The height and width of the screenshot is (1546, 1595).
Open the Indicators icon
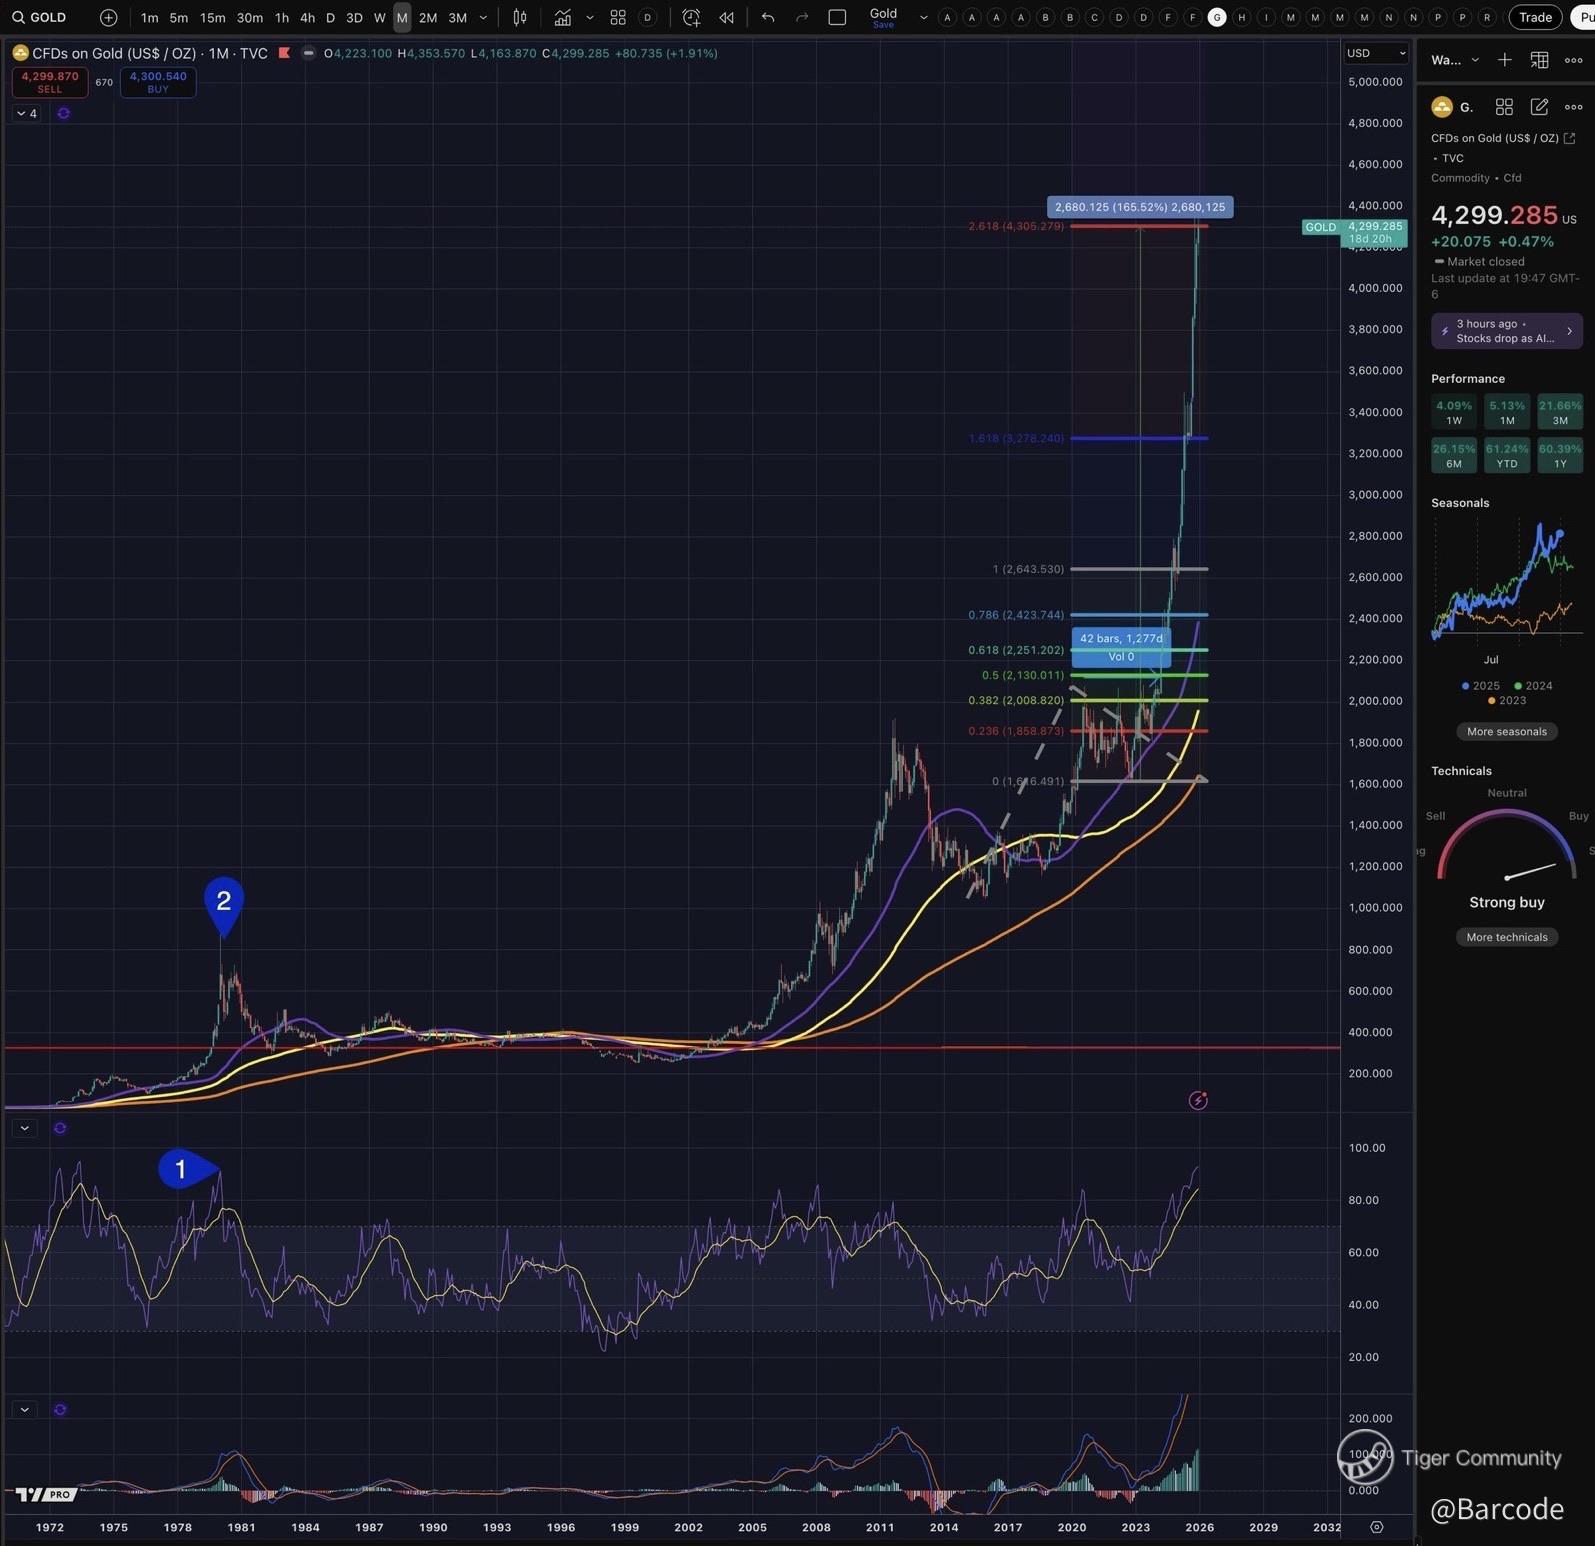click(x=563, y=17)
